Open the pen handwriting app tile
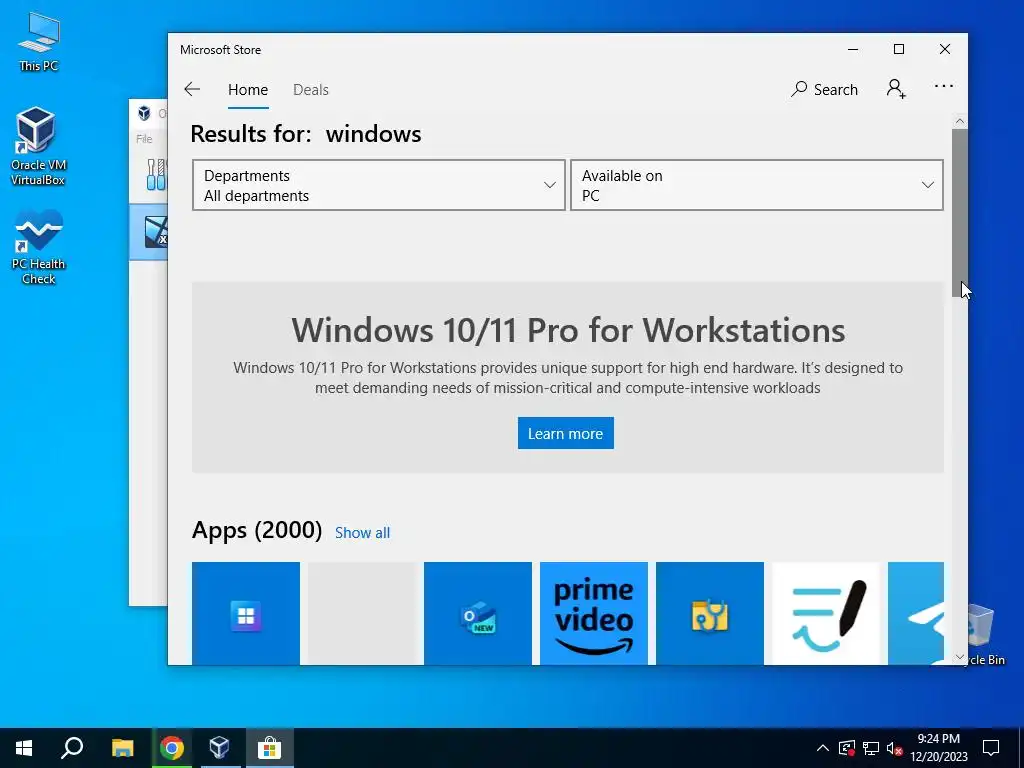 (825, 613)
